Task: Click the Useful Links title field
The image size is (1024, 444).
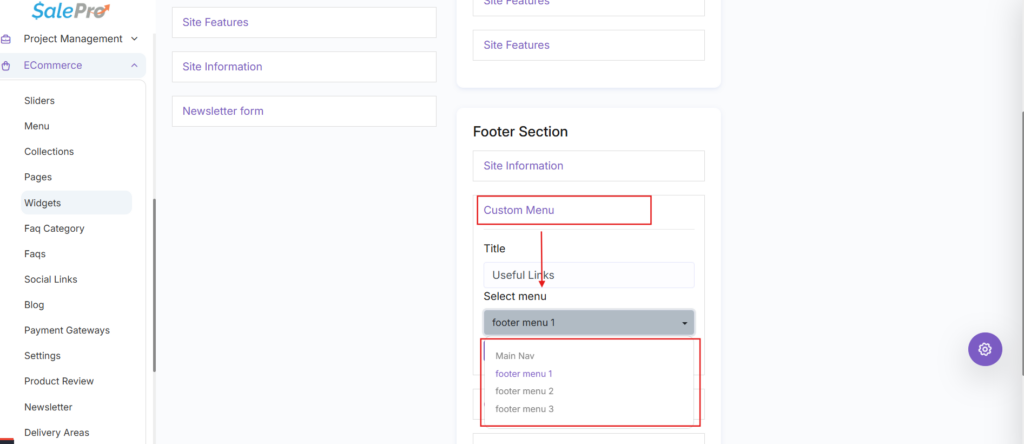Action: (x=588, y=275)
